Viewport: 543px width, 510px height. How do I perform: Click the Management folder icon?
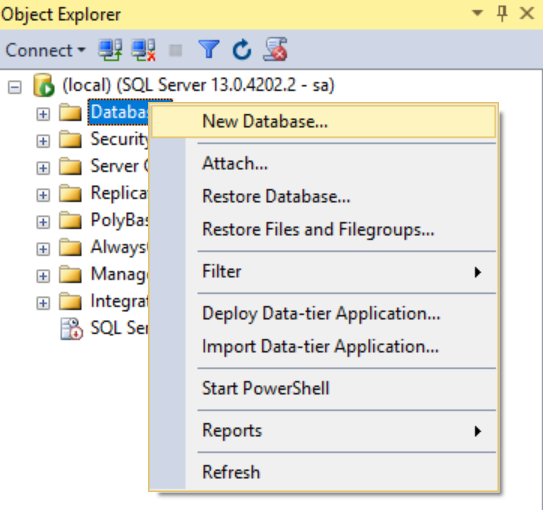70,274
